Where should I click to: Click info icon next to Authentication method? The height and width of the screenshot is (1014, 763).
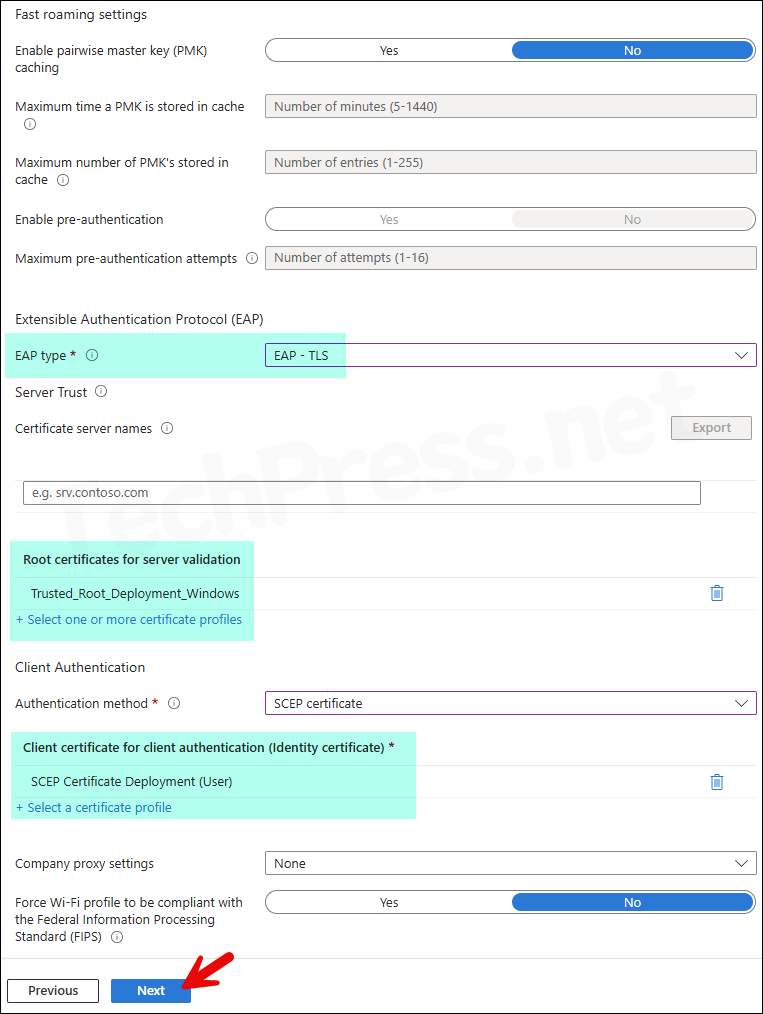[x=174, y=703]
